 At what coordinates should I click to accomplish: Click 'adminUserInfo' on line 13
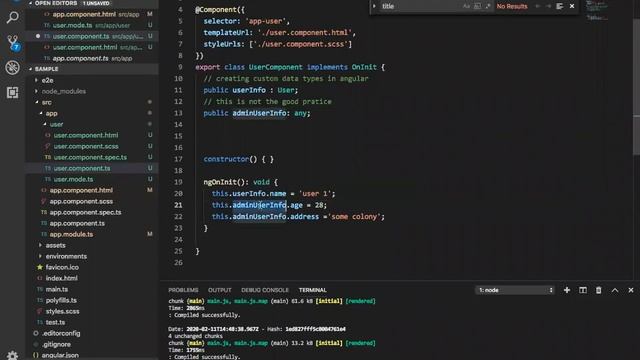pyautogui.click(x=259, y=113)
